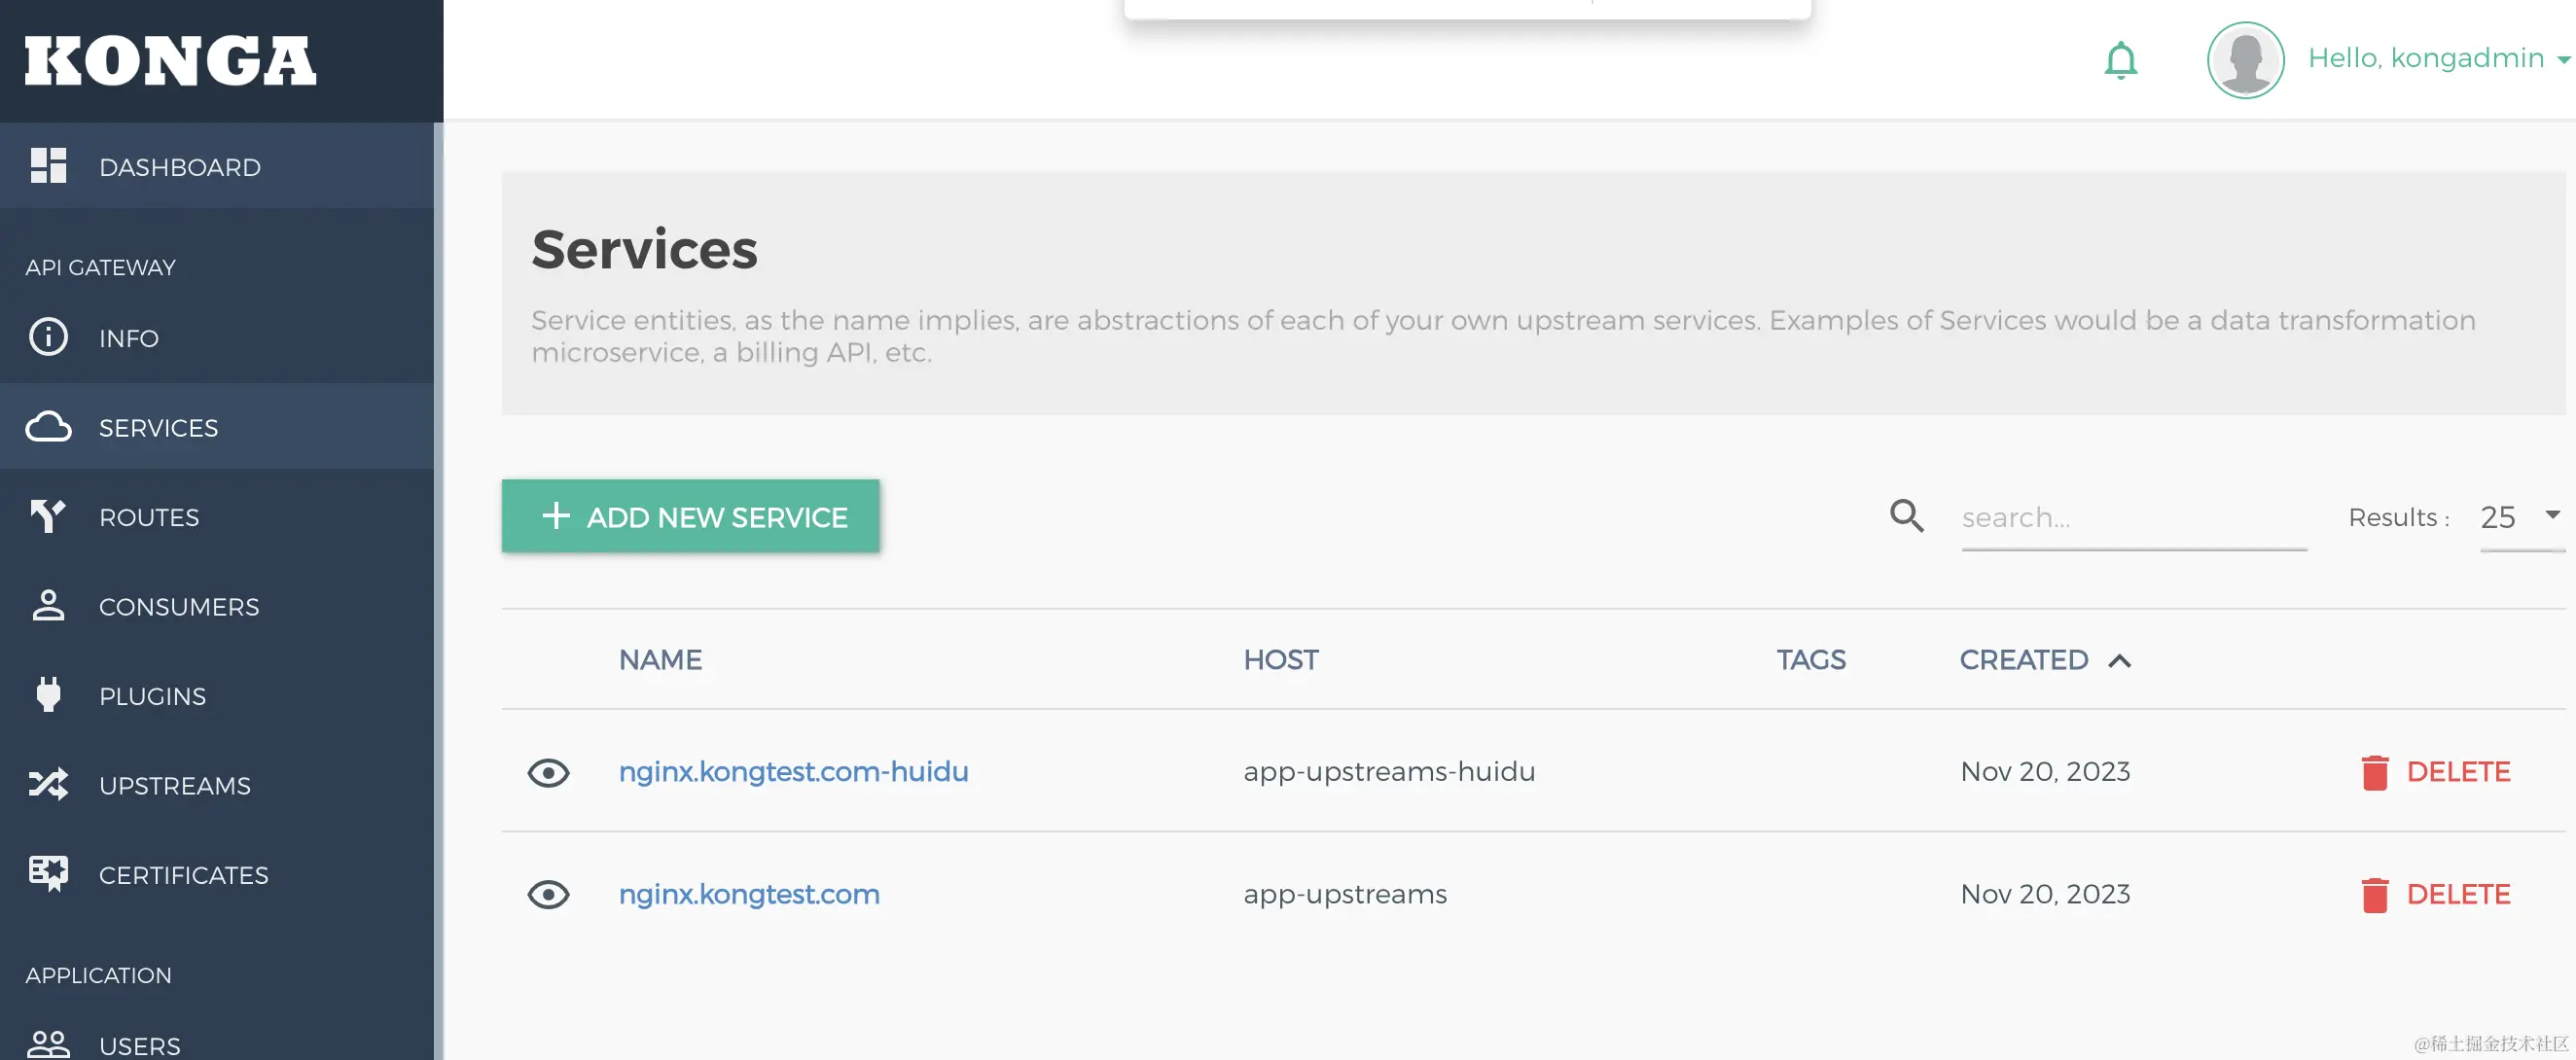Click trash icon for nginx.kongtest.com-huidu row

[2374, 772]
